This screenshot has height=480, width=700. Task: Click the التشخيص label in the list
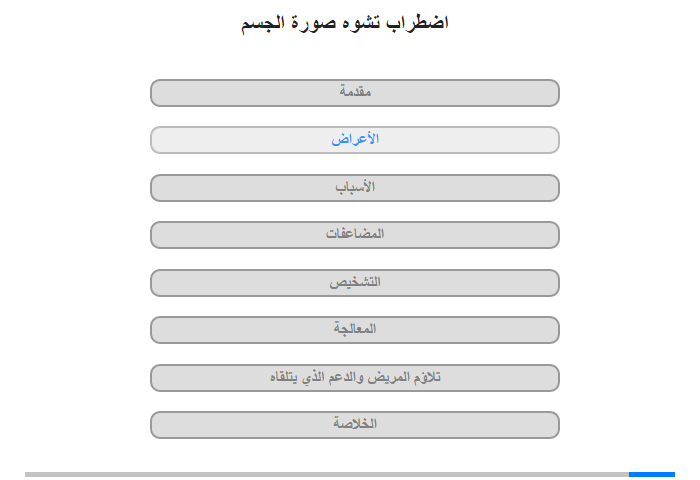pos(355,282)
